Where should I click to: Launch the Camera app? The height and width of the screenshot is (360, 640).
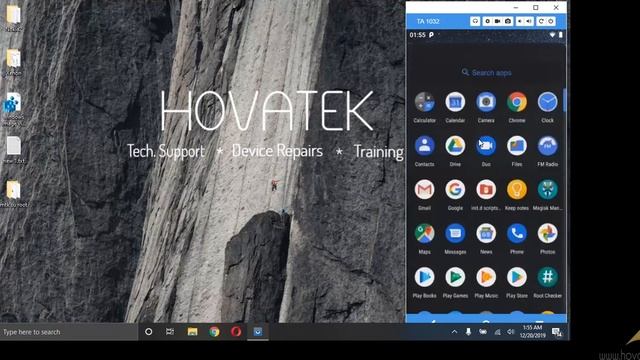pos(486,102)
